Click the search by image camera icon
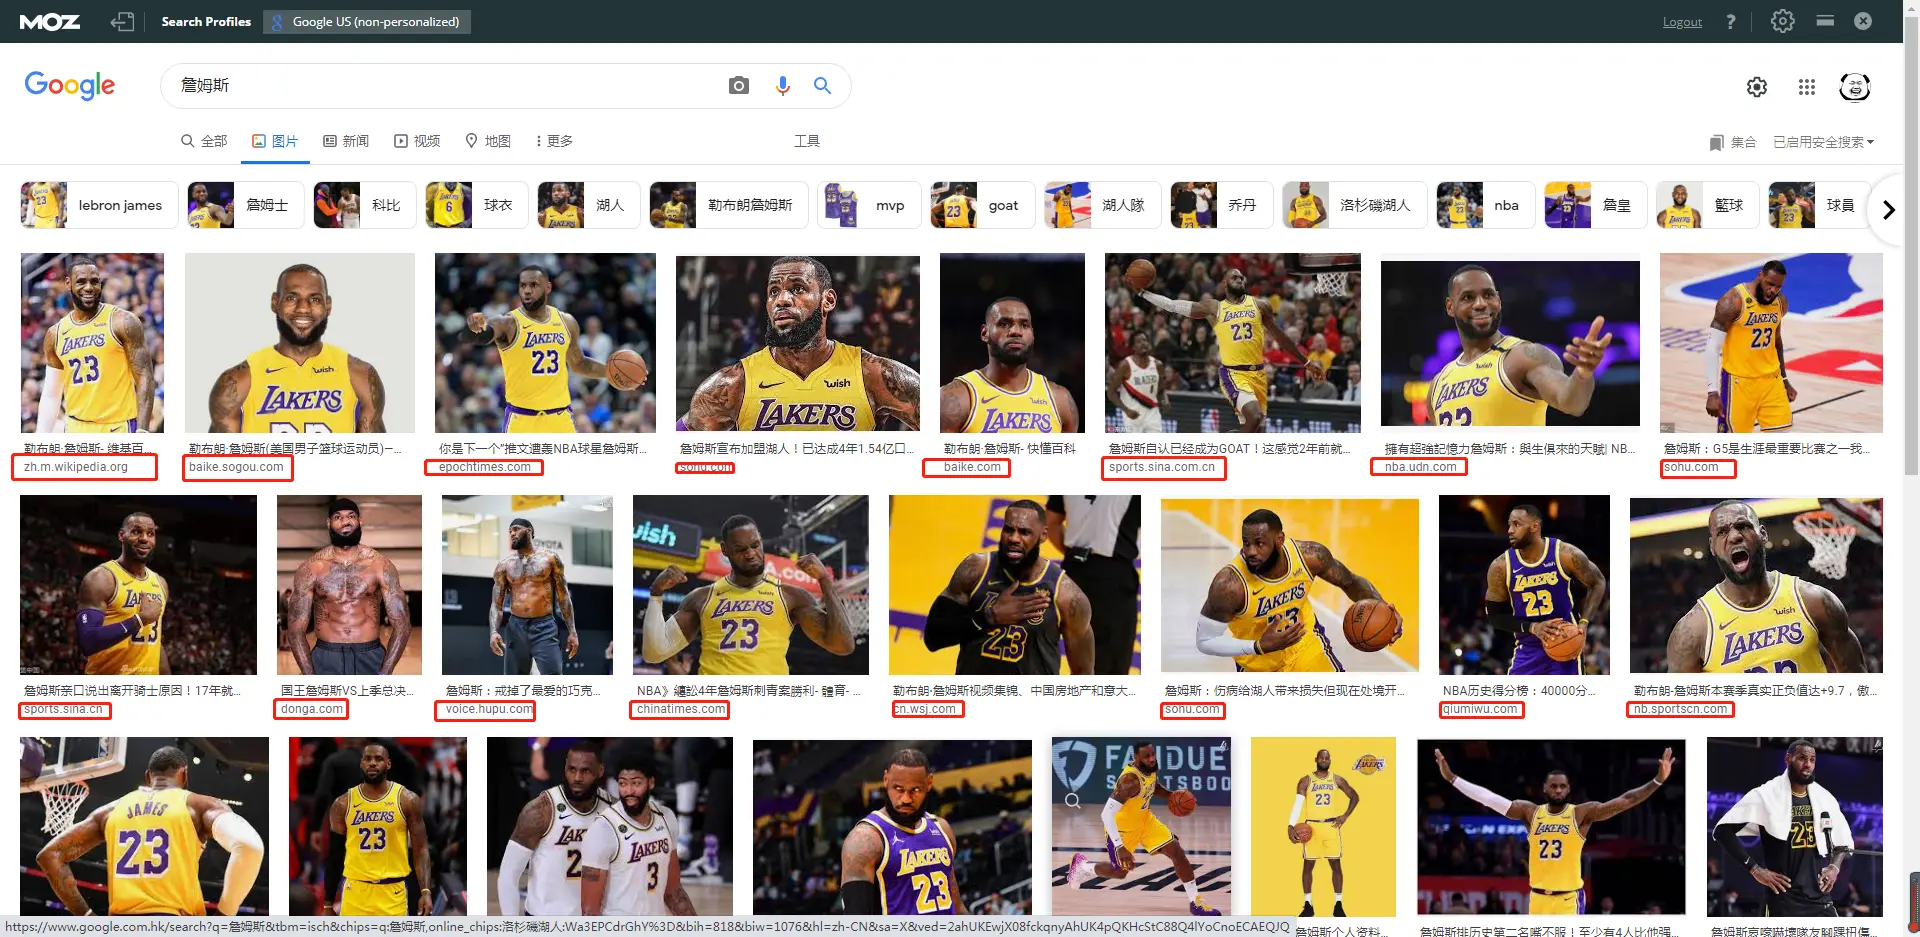This screenshot has width=1920, height=937. tap(738, 86)
